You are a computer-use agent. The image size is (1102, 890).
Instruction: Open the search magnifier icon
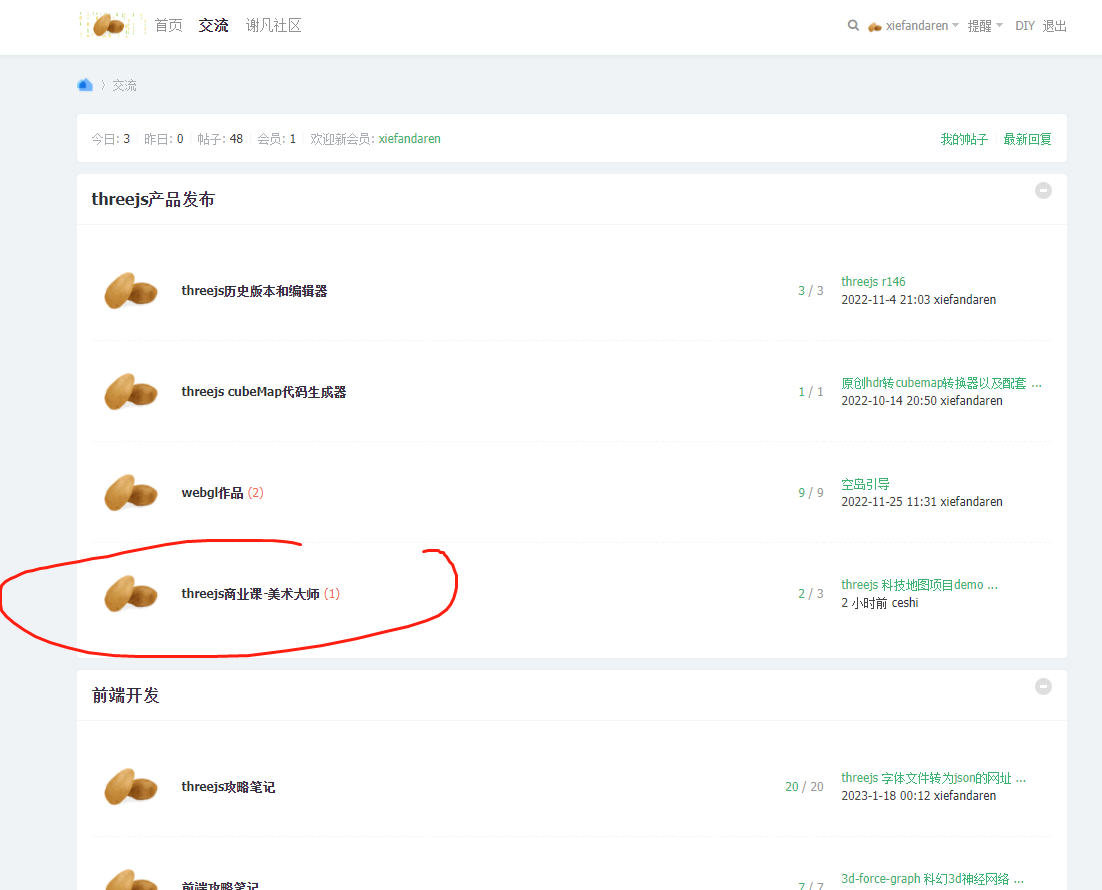click(853, 25)
